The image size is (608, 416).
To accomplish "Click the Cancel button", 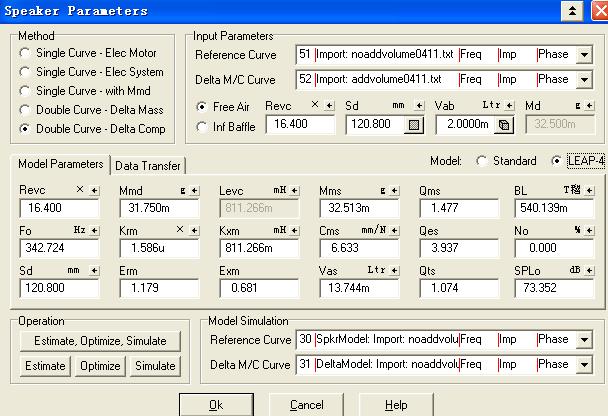I will [306, 405].
